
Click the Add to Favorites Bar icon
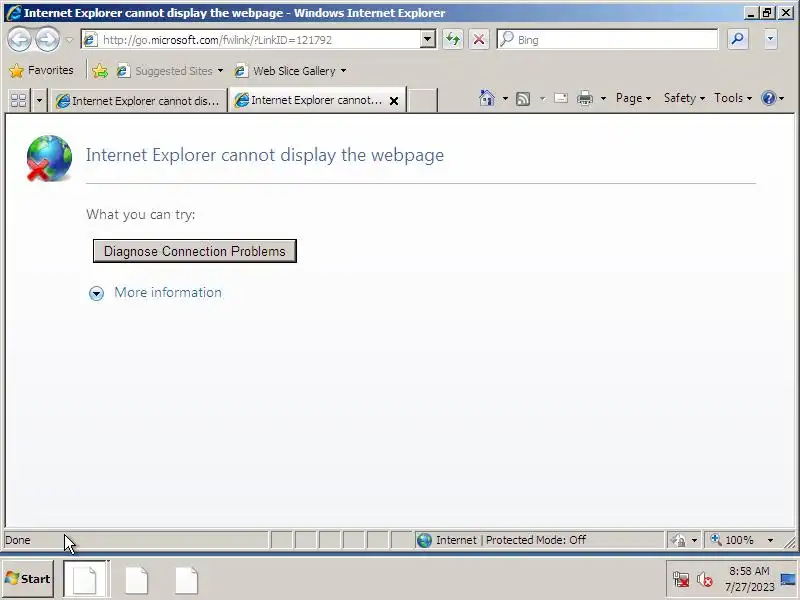100,70
